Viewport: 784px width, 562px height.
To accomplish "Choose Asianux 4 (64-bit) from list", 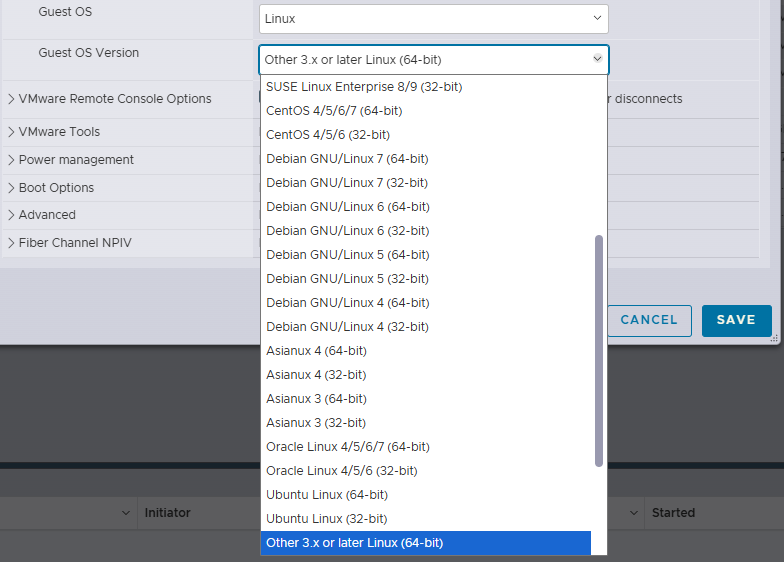I will [x=426, y=350].
